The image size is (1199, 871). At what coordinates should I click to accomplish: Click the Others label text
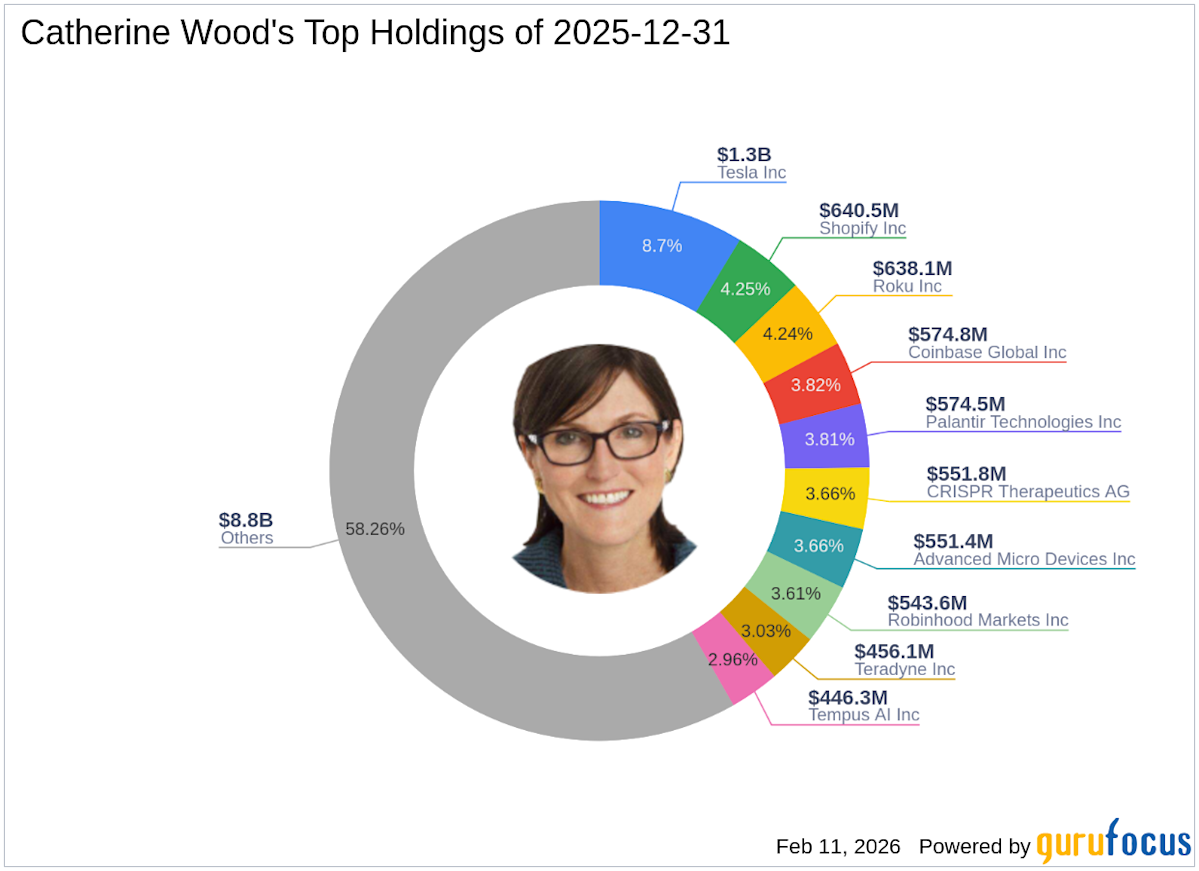coord(246,538)
